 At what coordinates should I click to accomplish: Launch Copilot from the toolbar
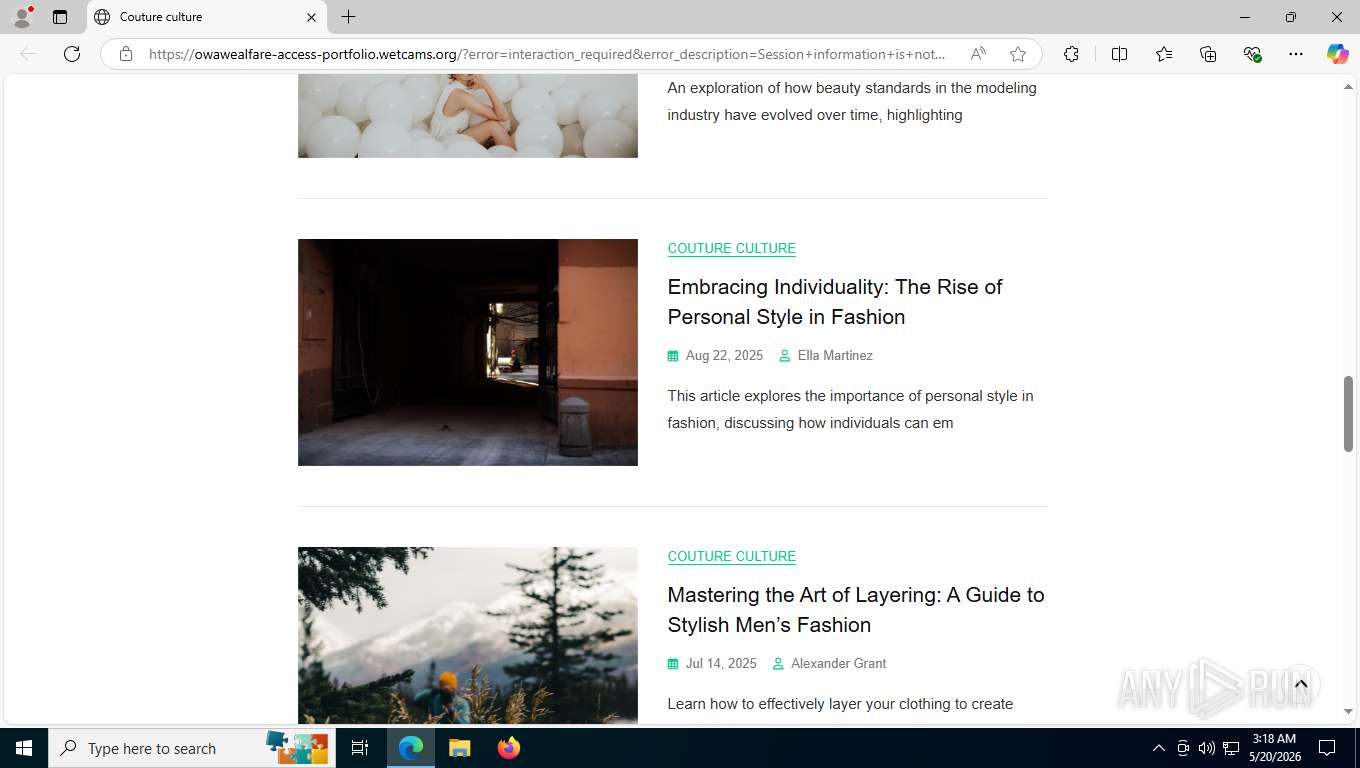click(x=1338, y=54)
